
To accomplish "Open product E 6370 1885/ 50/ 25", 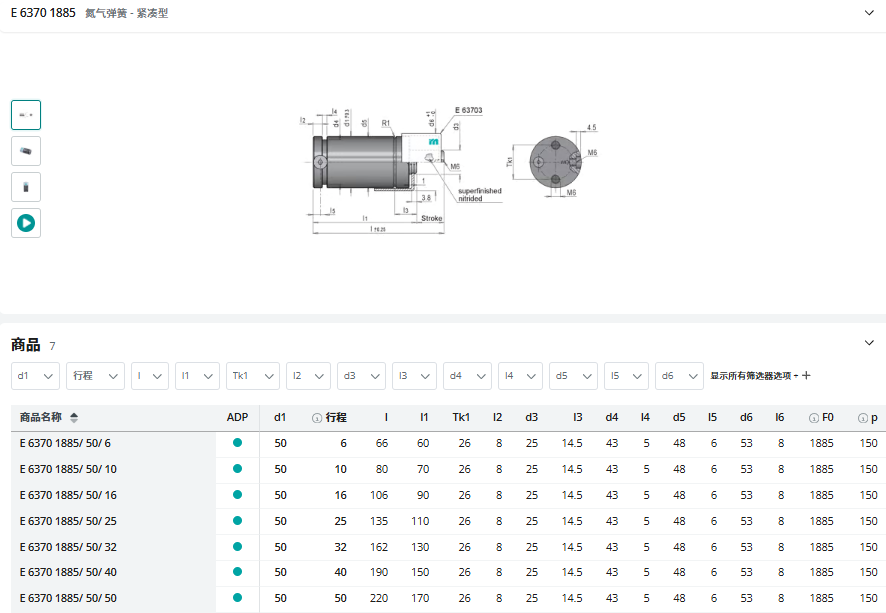I will pyautogui.click(x=68, y=521).
